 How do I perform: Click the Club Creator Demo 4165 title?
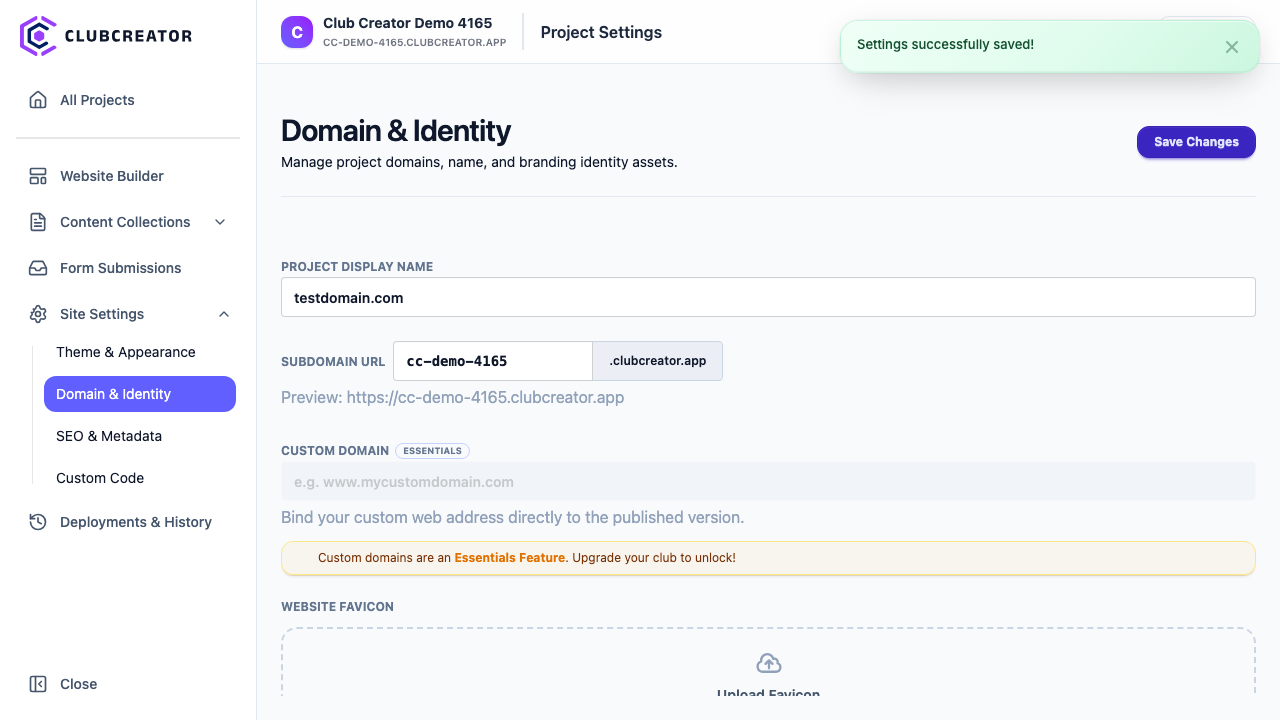tap(408, 23)
